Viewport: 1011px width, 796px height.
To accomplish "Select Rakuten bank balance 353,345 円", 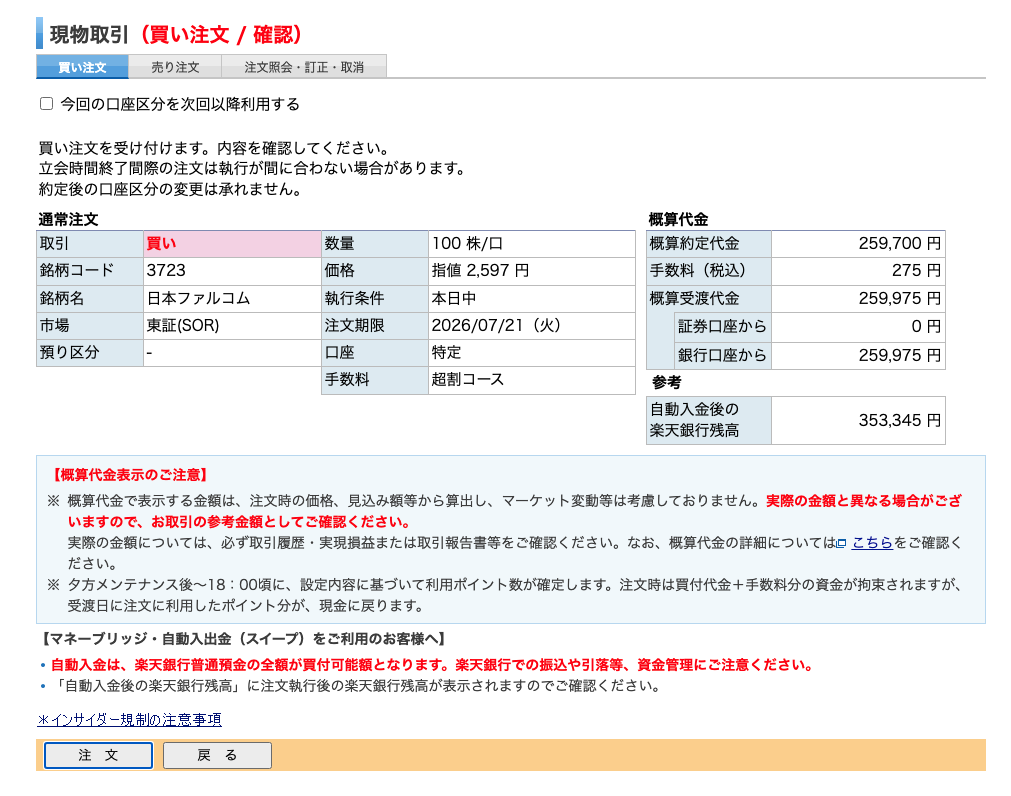I will tap(899, 420).
